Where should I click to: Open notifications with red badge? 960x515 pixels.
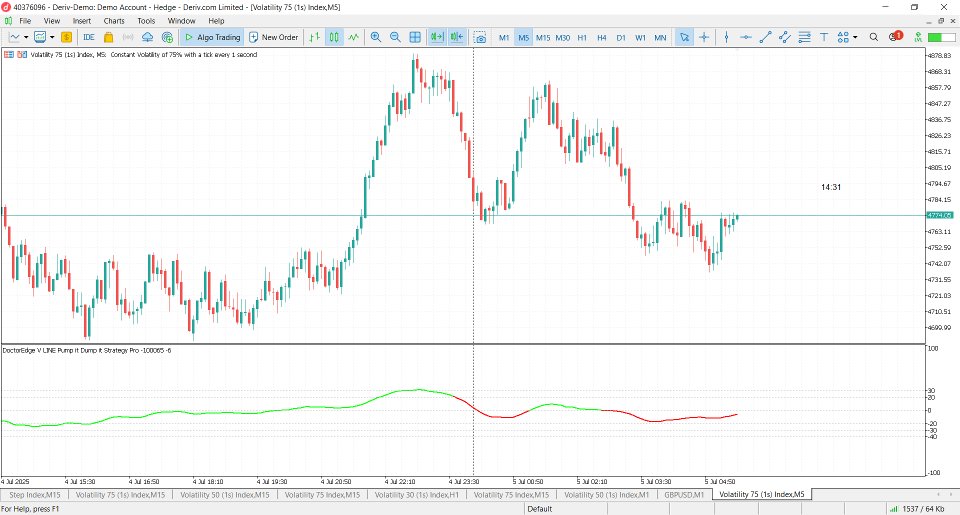[x=896, y=36]
